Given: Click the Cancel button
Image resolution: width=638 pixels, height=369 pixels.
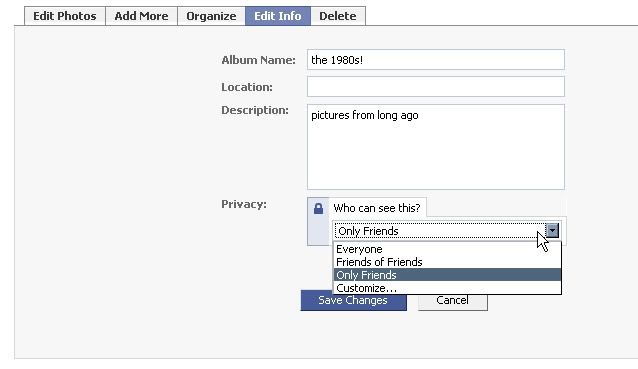Looking at the screenshot, I should (x=452, y=301).
